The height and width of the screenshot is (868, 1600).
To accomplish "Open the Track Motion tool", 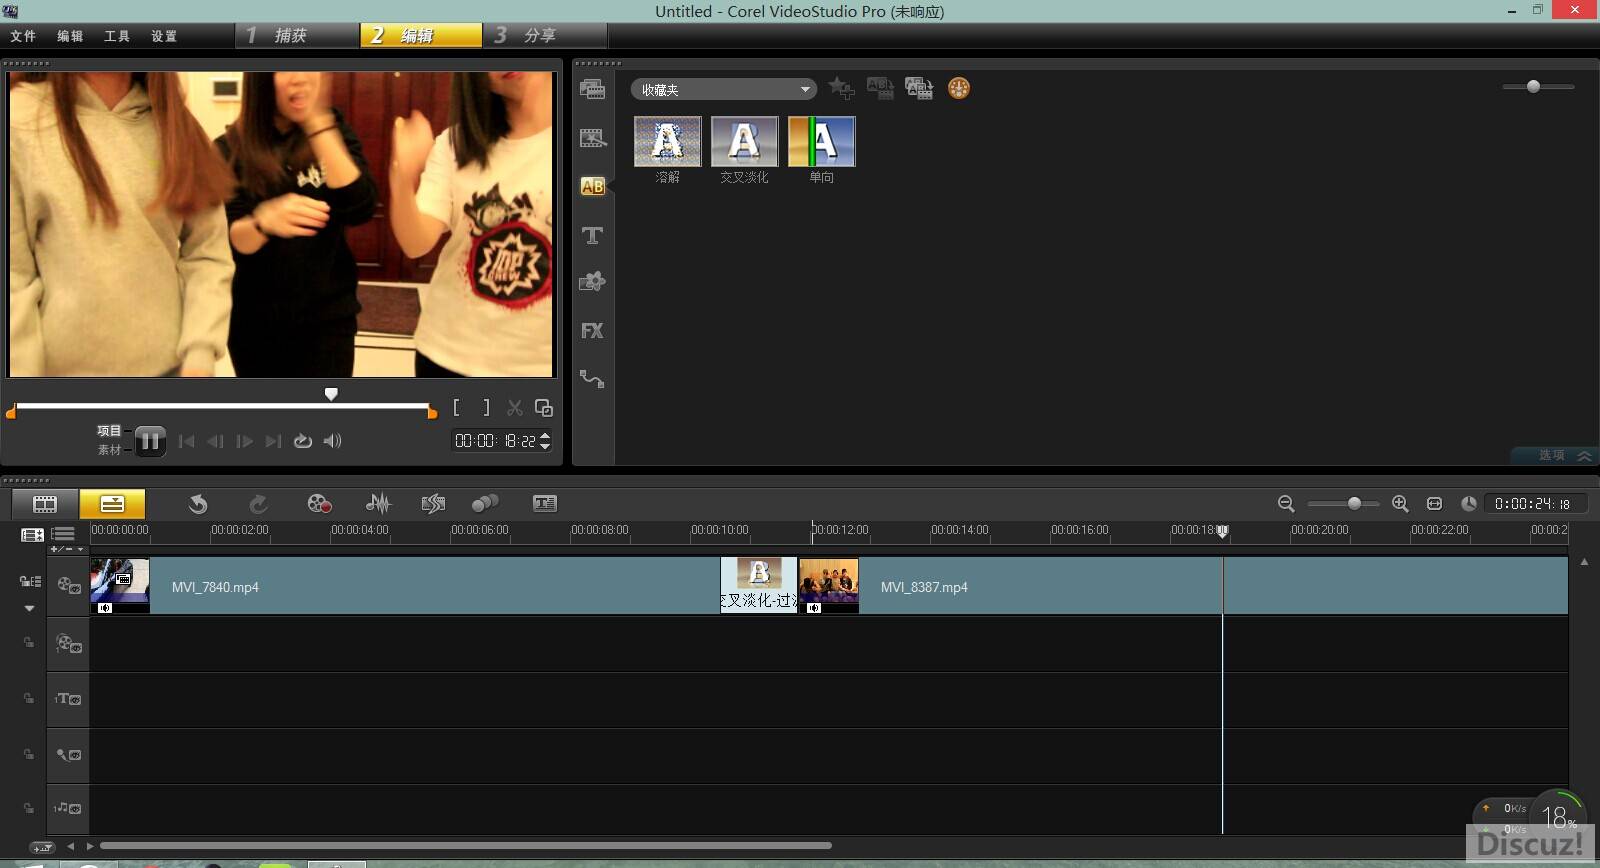I will click(485, 504).
